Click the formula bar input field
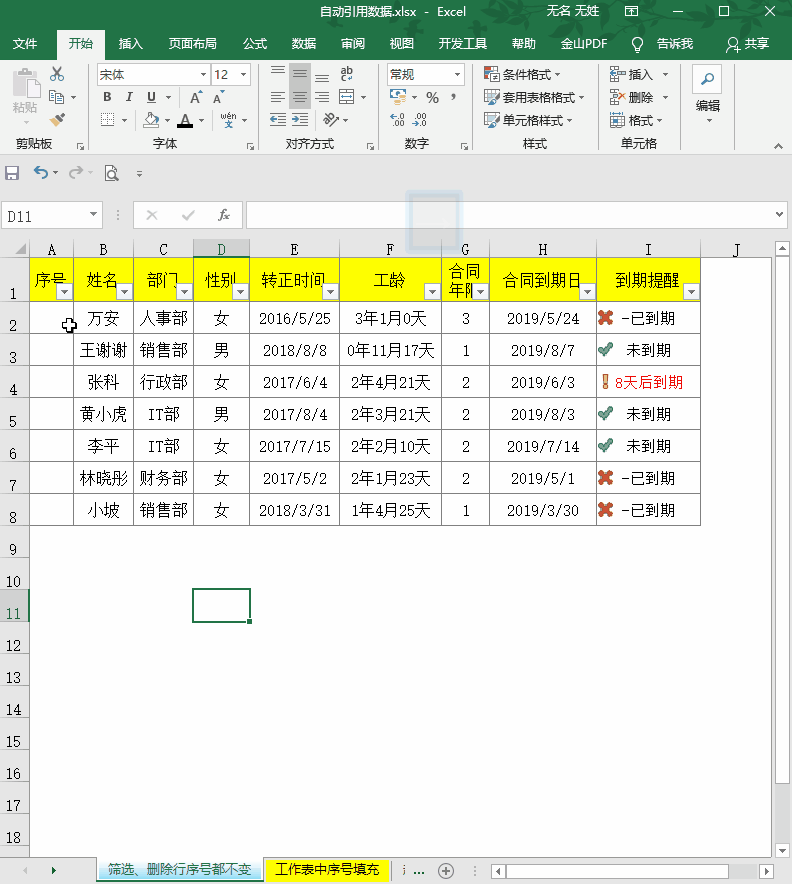792x884 pixels. [510, 215]
